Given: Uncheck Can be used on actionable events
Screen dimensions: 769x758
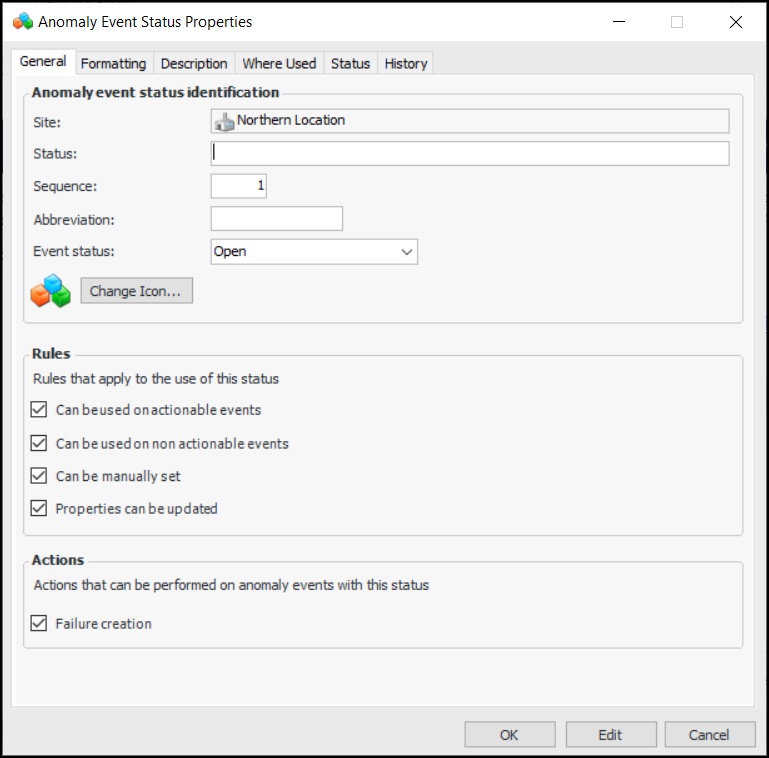Looking at the screenshot, I should point(39,410).
